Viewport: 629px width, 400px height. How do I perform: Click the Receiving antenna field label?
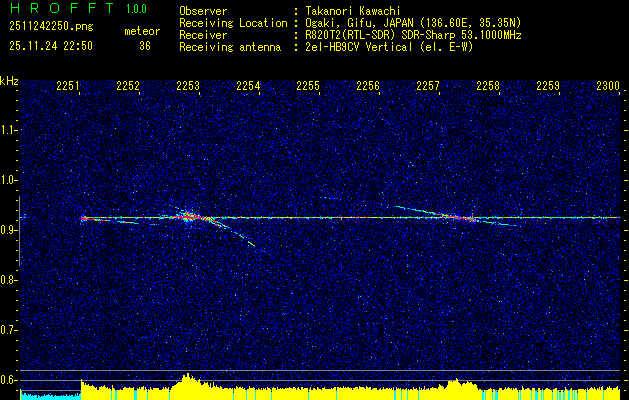coord(230,47)
